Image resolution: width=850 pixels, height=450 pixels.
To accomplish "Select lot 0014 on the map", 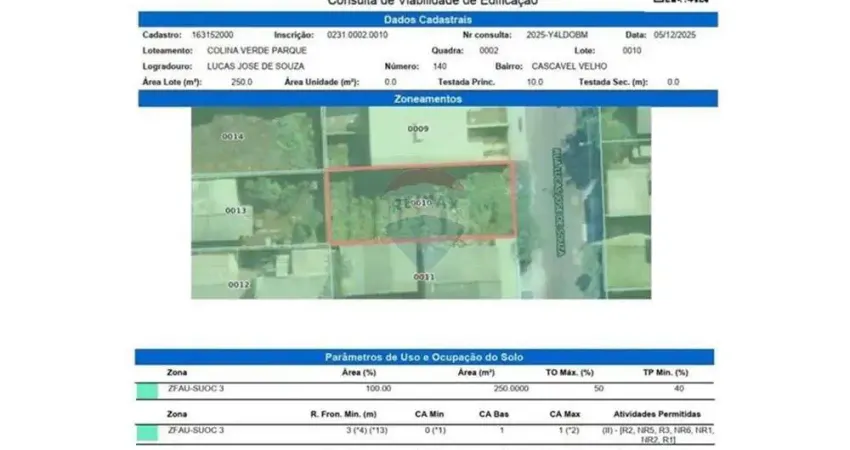I will pos(233,136).
